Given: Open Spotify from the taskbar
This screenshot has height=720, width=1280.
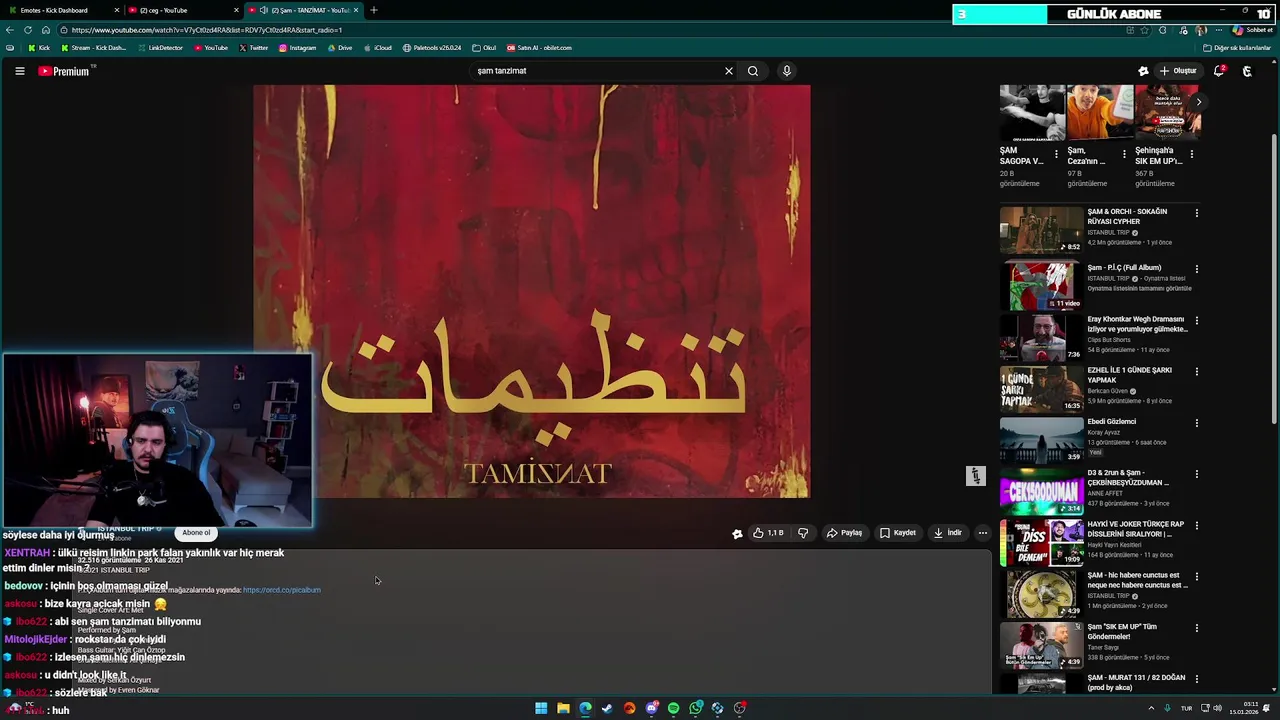Looking at the screenshot, I should (673, 708).
